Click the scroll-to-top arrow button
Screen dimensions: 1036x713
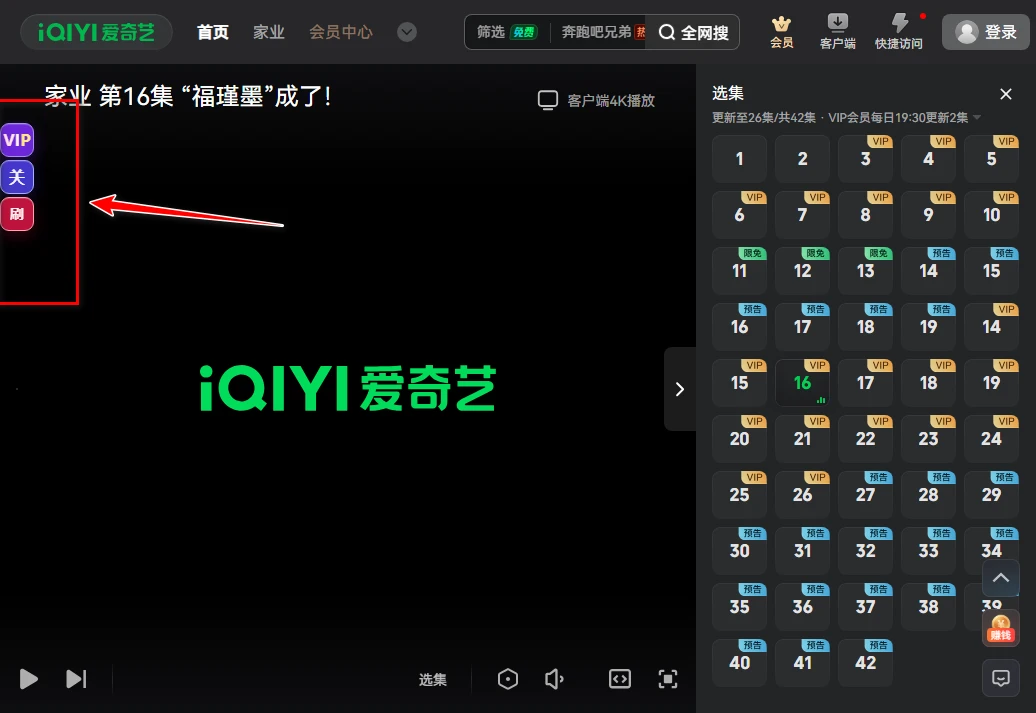click(1001, 578)
